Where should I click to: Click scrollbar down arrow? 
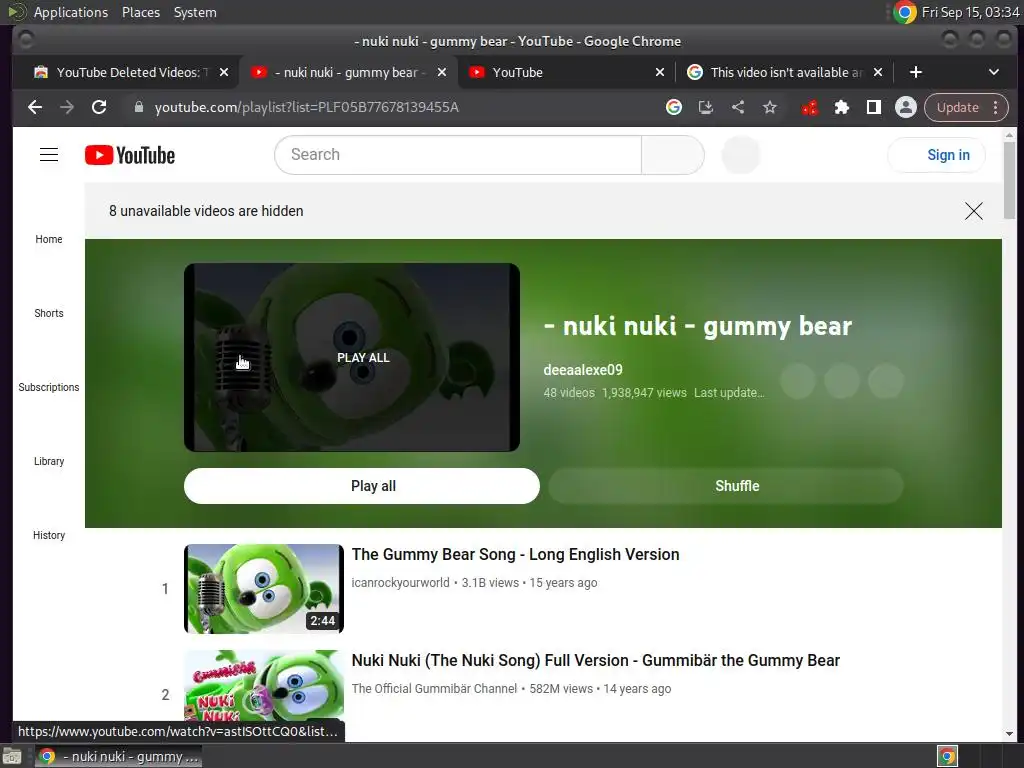coord(1009,733)
